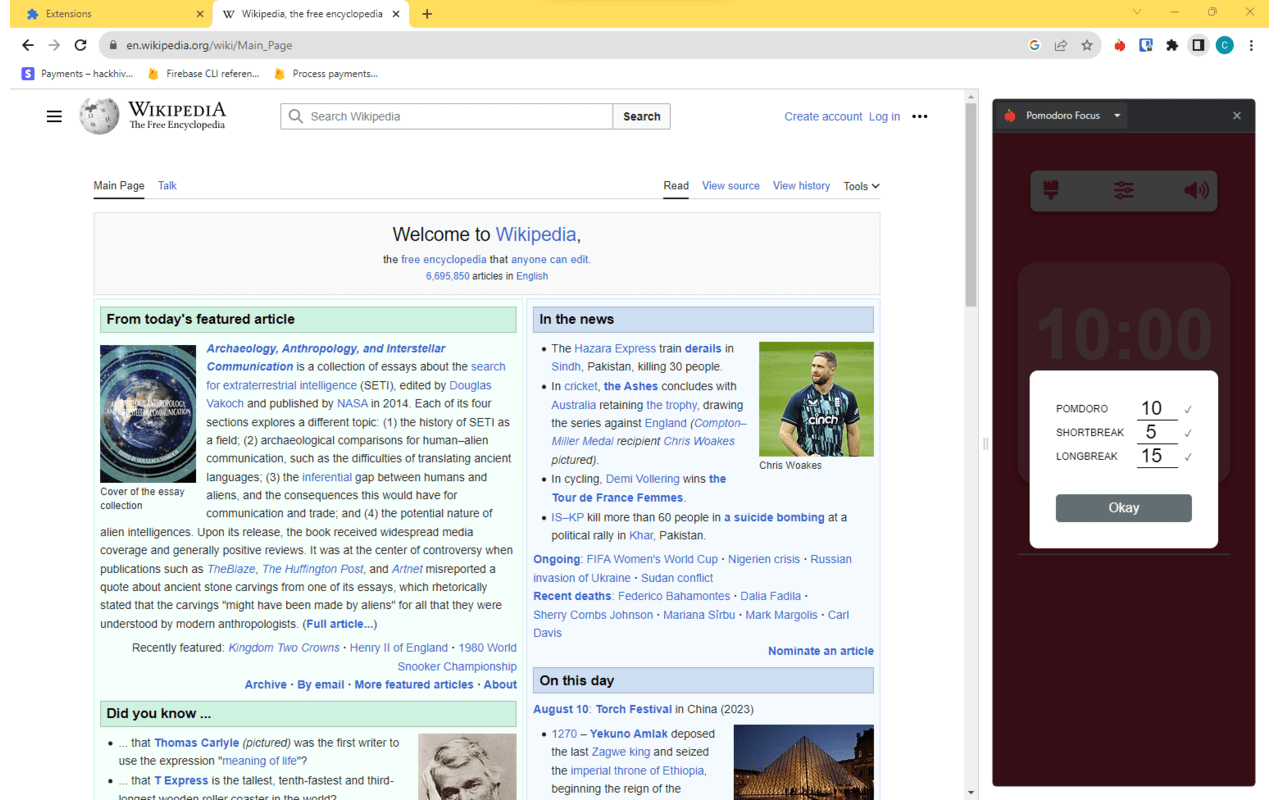Click the Google icon in address bar
Image resolution: width=1280 pixels, height=800 pixels.
point(1034,45)
